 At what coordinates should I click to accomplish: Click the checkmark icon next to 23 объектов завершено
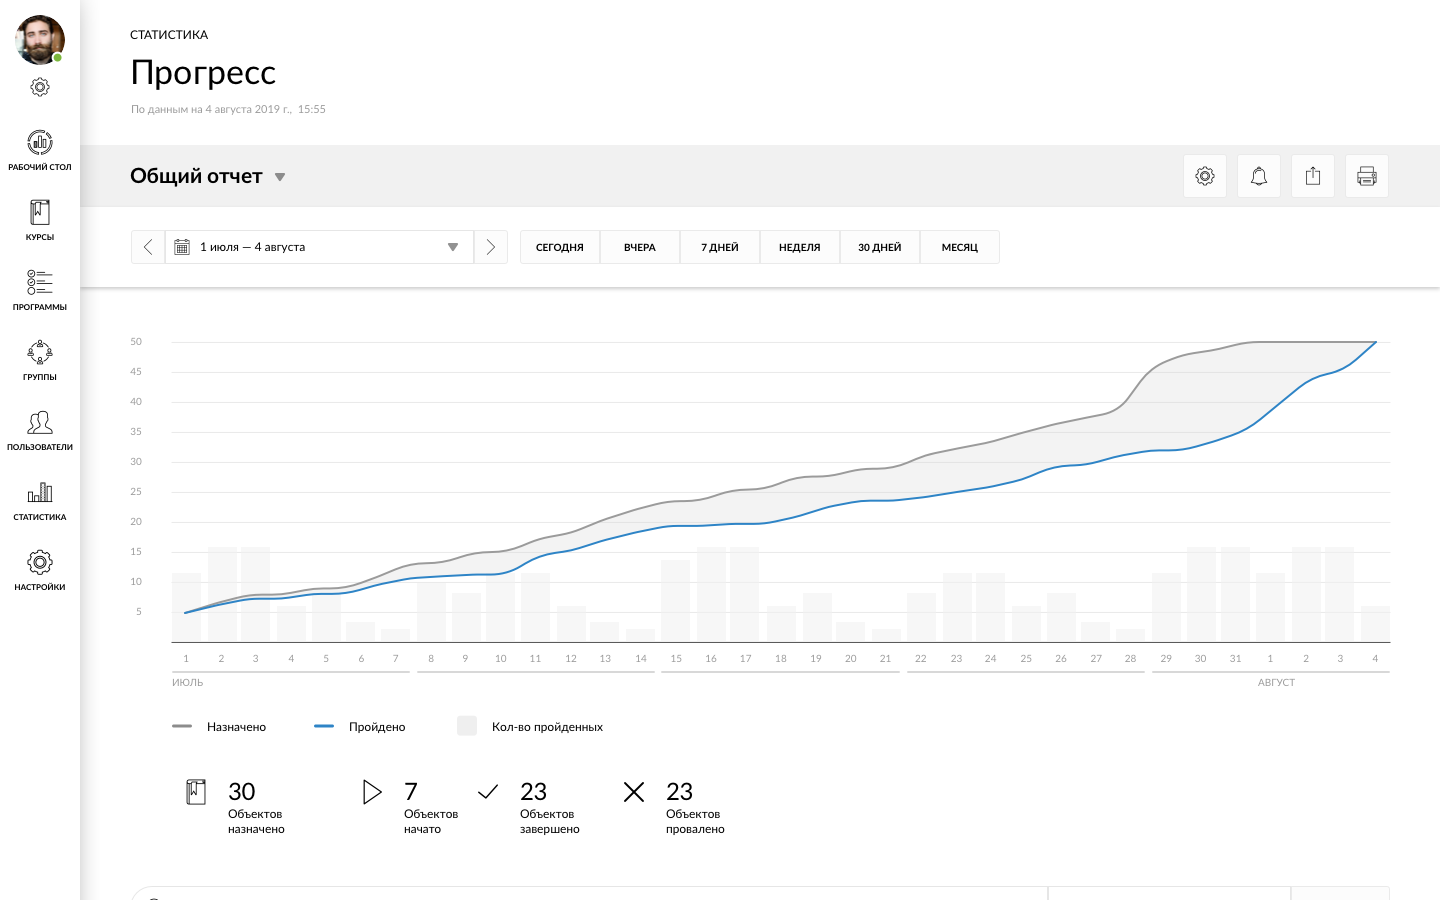point(488,792)
